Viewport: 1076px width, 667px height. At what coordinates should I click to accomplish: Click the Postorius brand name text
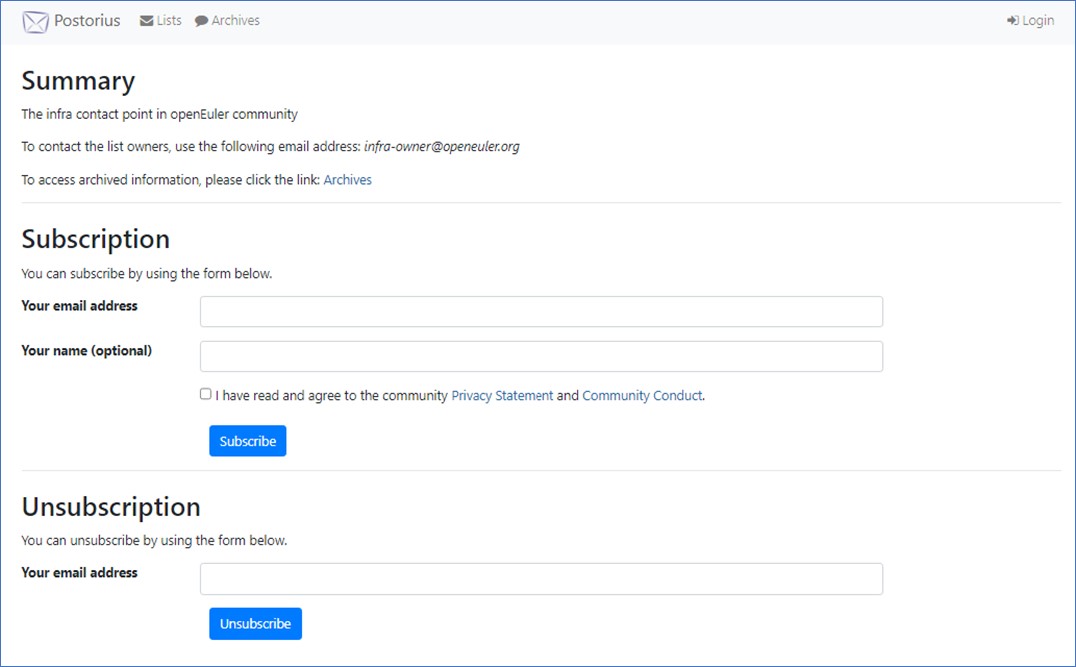pyautogui.click(x=87, y=21)
